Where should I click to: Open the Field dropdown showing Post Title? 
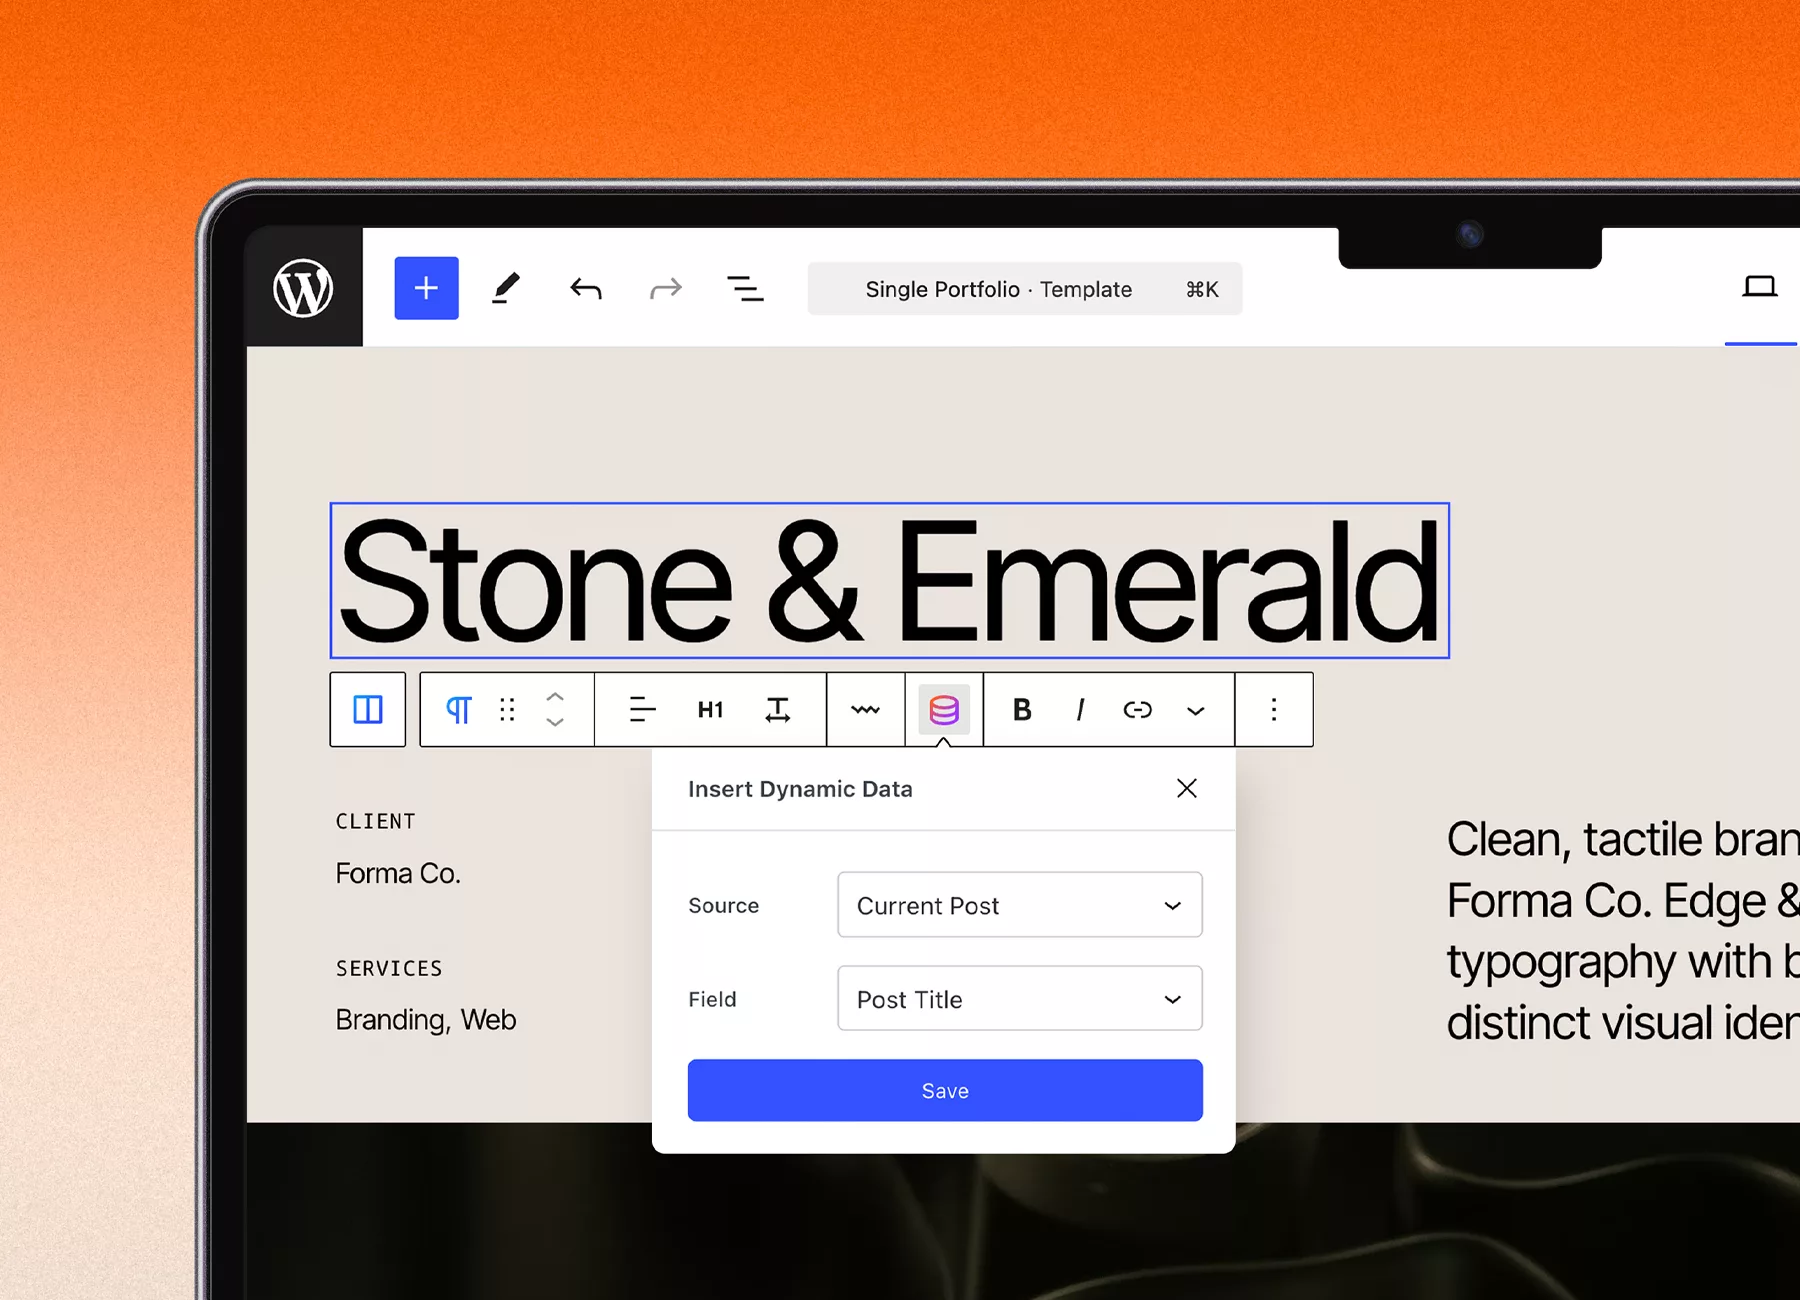click(1018, 998)
